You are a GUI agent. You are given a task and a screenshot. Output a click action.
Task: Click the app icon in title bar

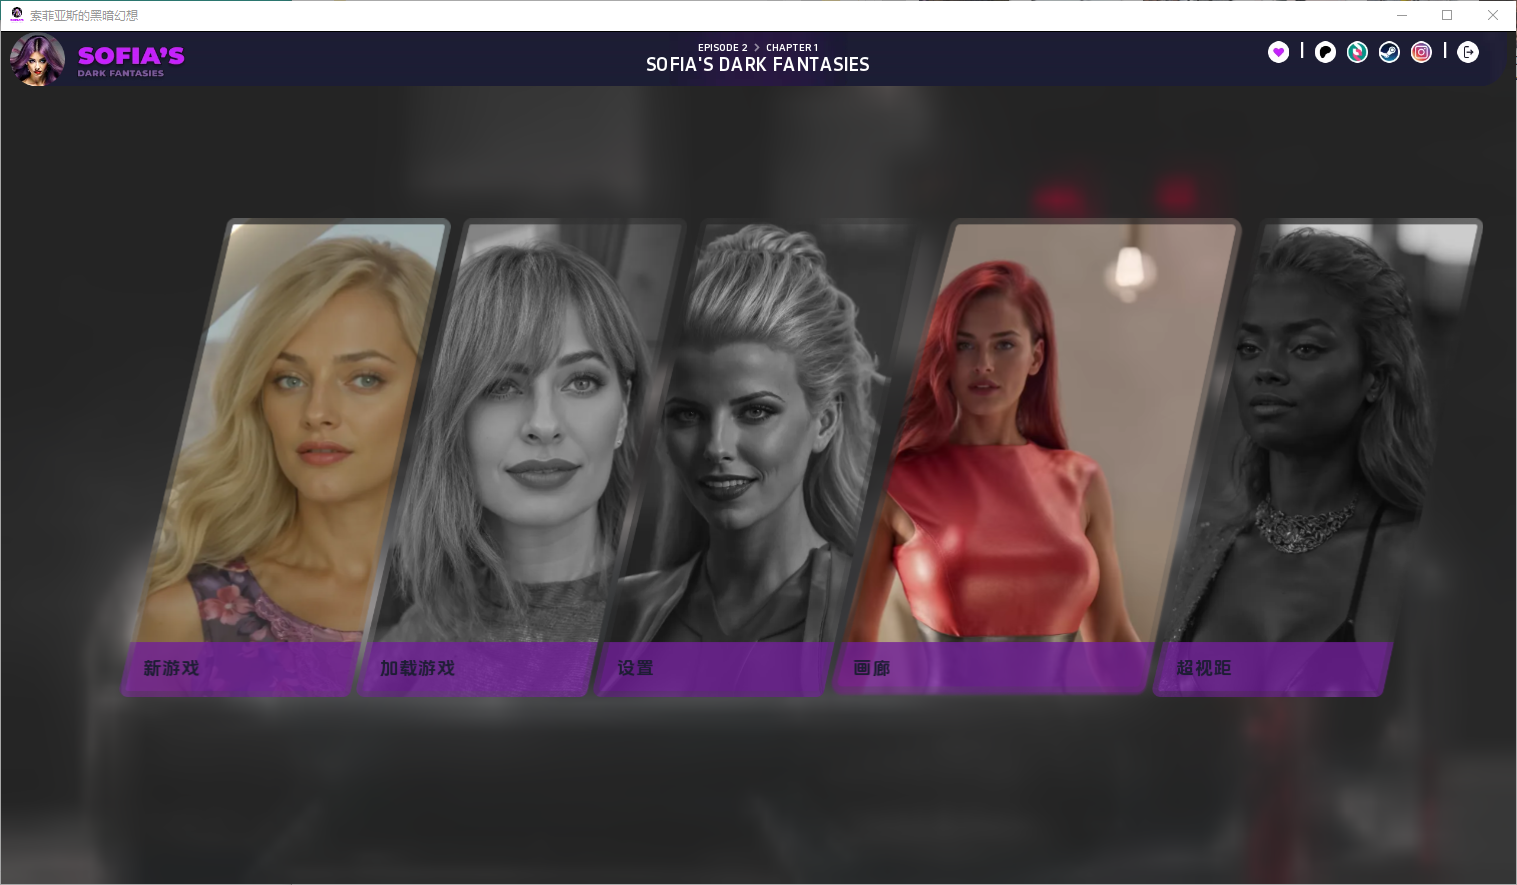pyautogui.click(x=17, y=14)
